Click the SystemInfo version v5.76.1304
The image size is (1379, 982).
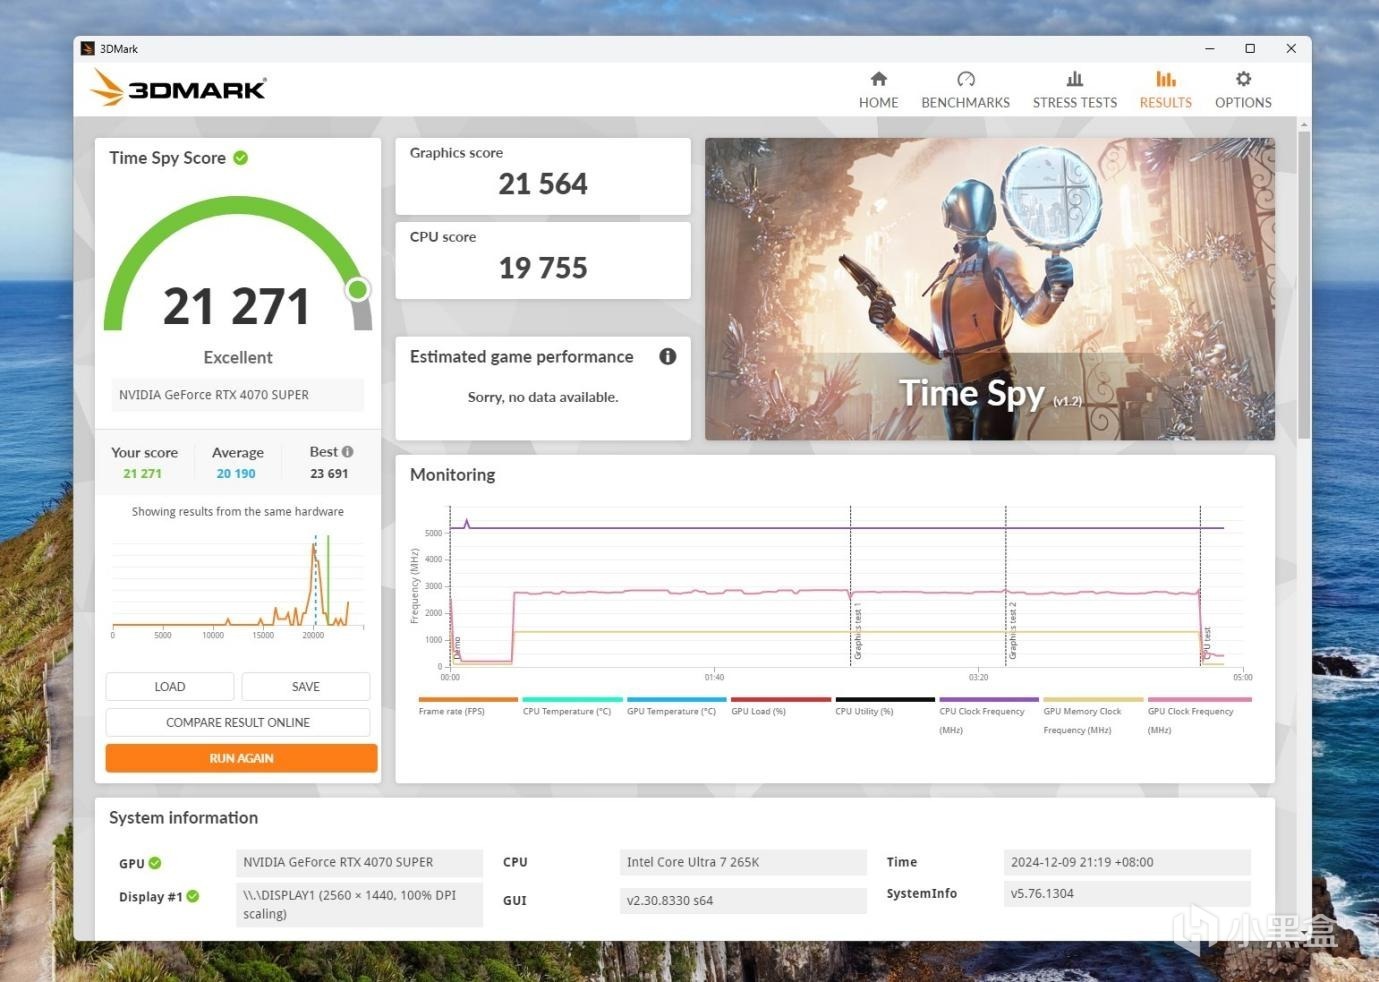[x=1127, y=893]
